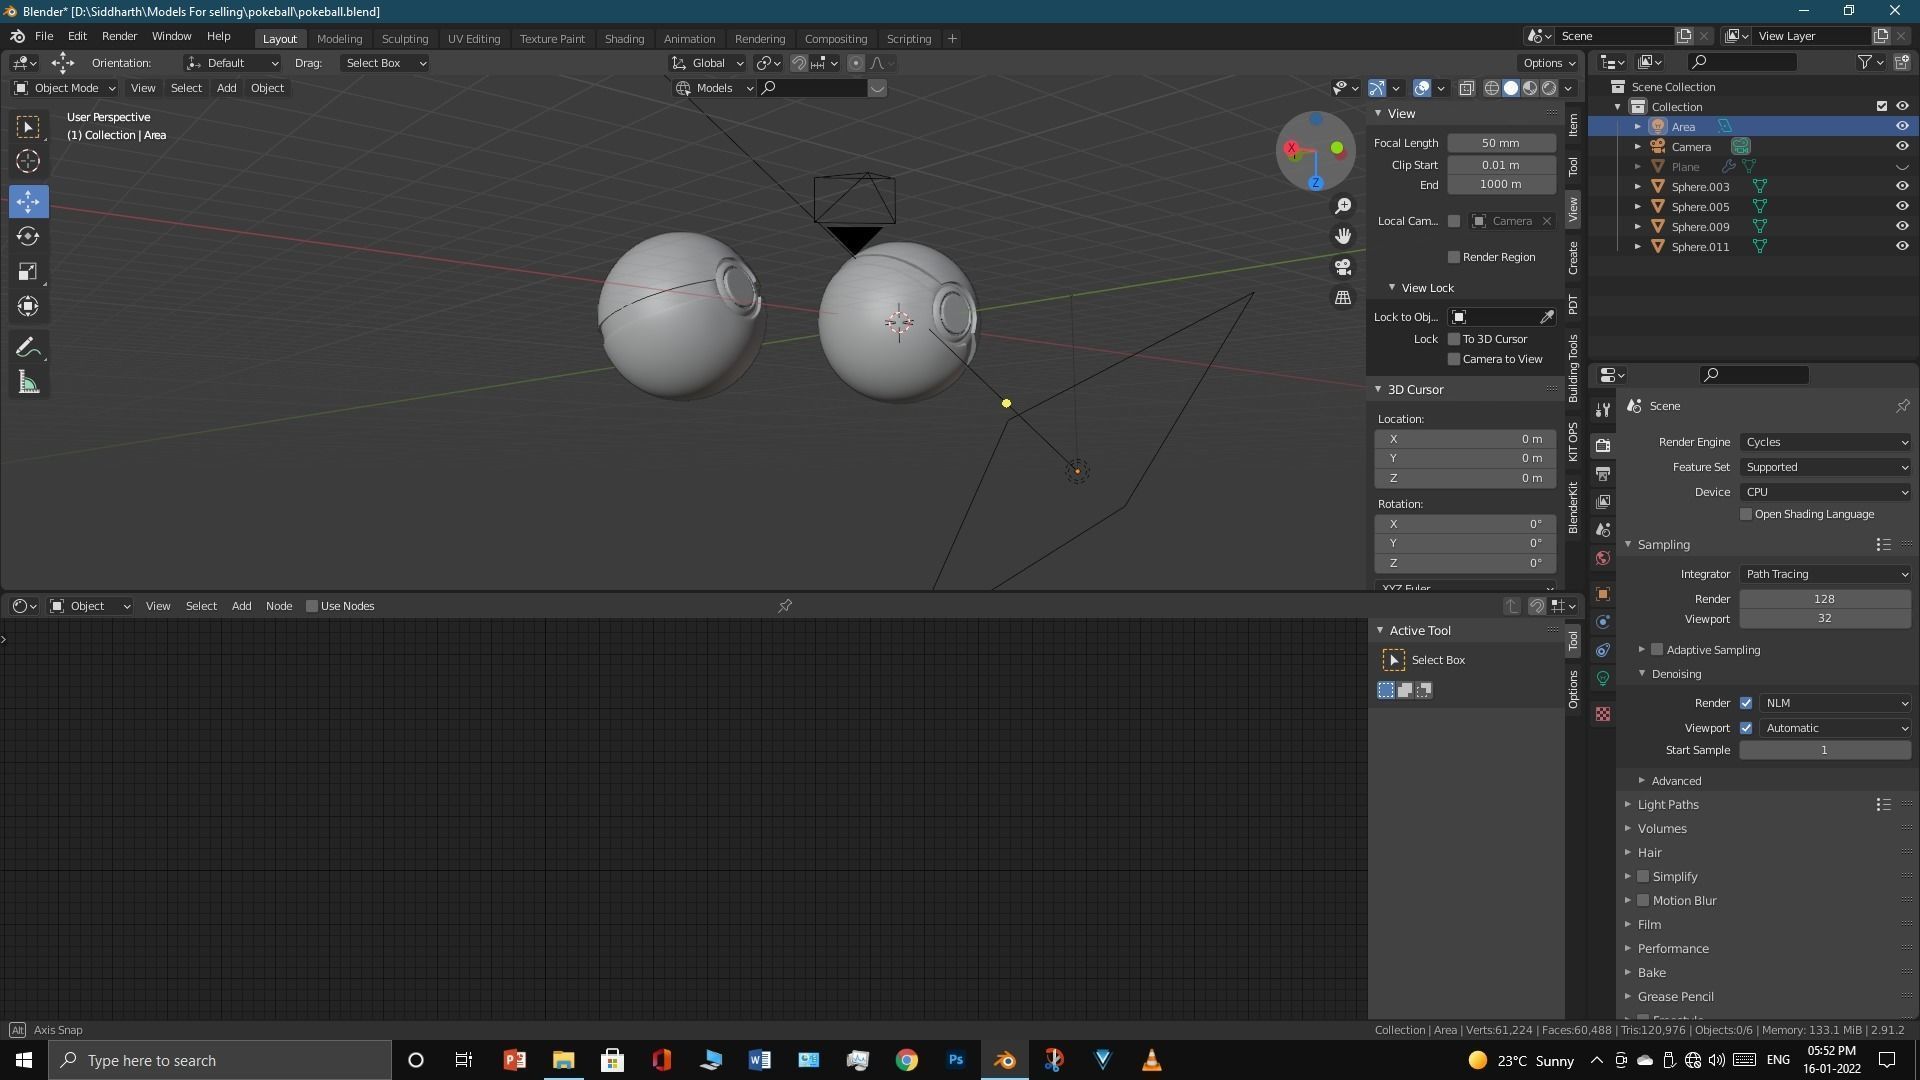The width and height of the screenshot is (1920, 1080).
Task: Click the pan view hand icon
Action: (x=1343, y=236)
